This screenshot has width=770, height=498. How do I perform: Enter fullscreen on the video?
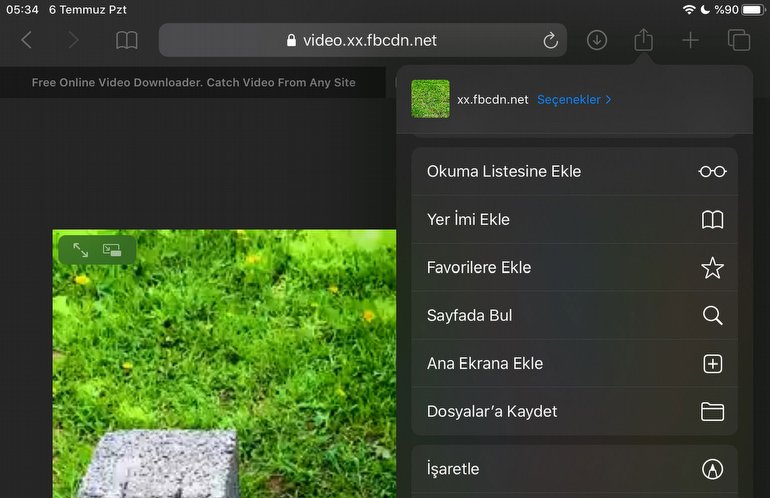[81, 250]
